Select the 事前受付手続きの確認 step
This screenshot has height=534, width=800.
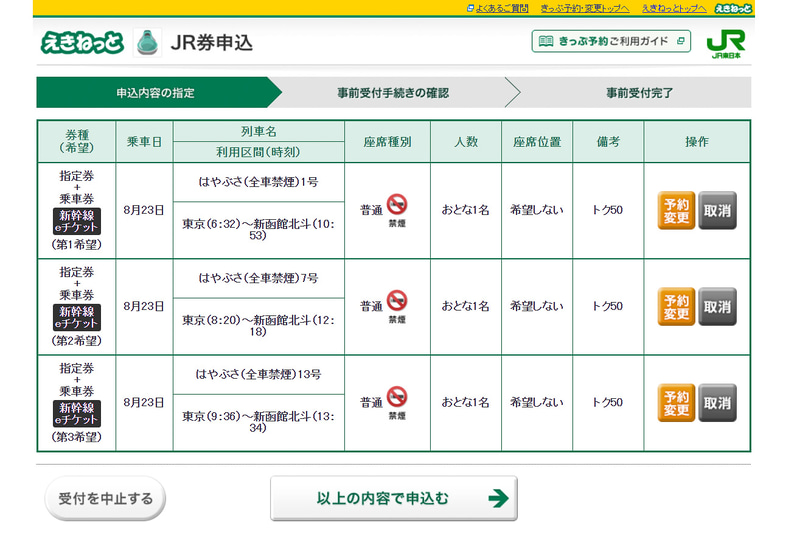[x=393, y=93]
